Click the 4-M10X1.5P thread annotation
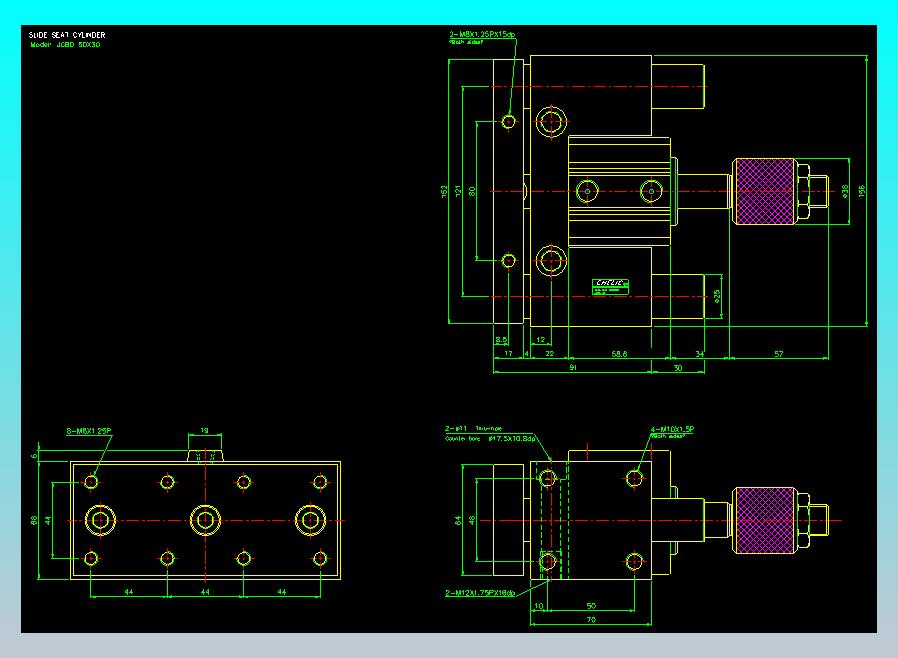The height and width of the screenshot is (658, 898). (672, 429)
